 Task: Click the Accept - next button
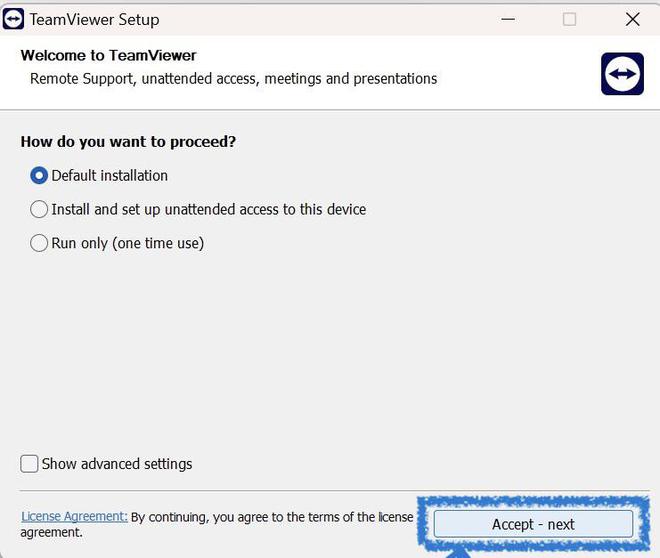(533, 524)
